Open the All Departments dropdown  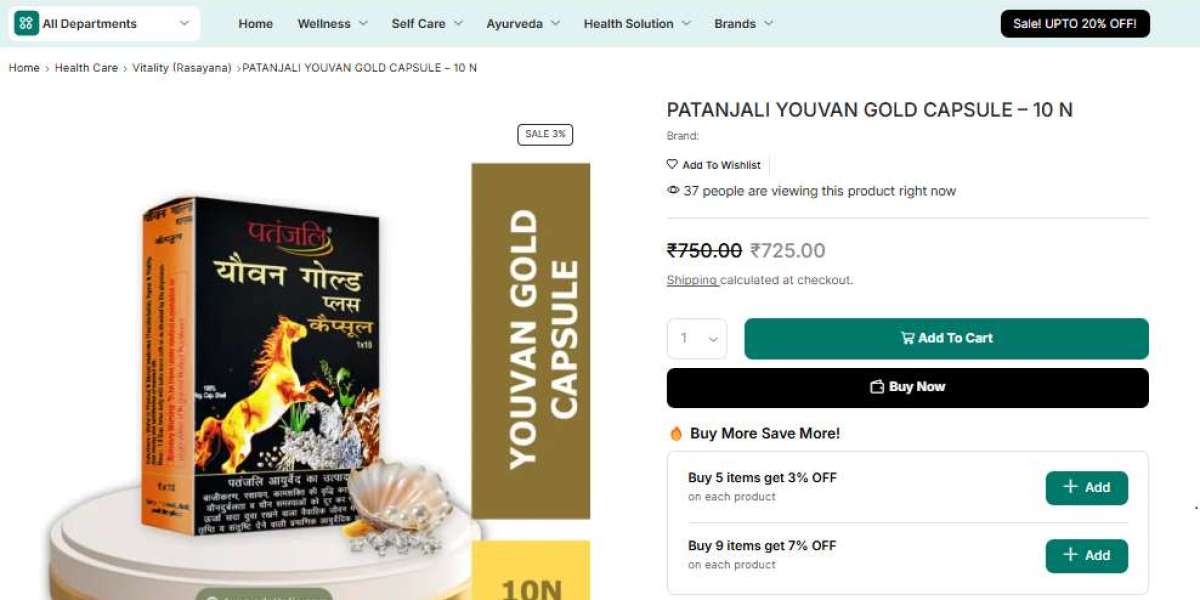[x=104, y=23]
